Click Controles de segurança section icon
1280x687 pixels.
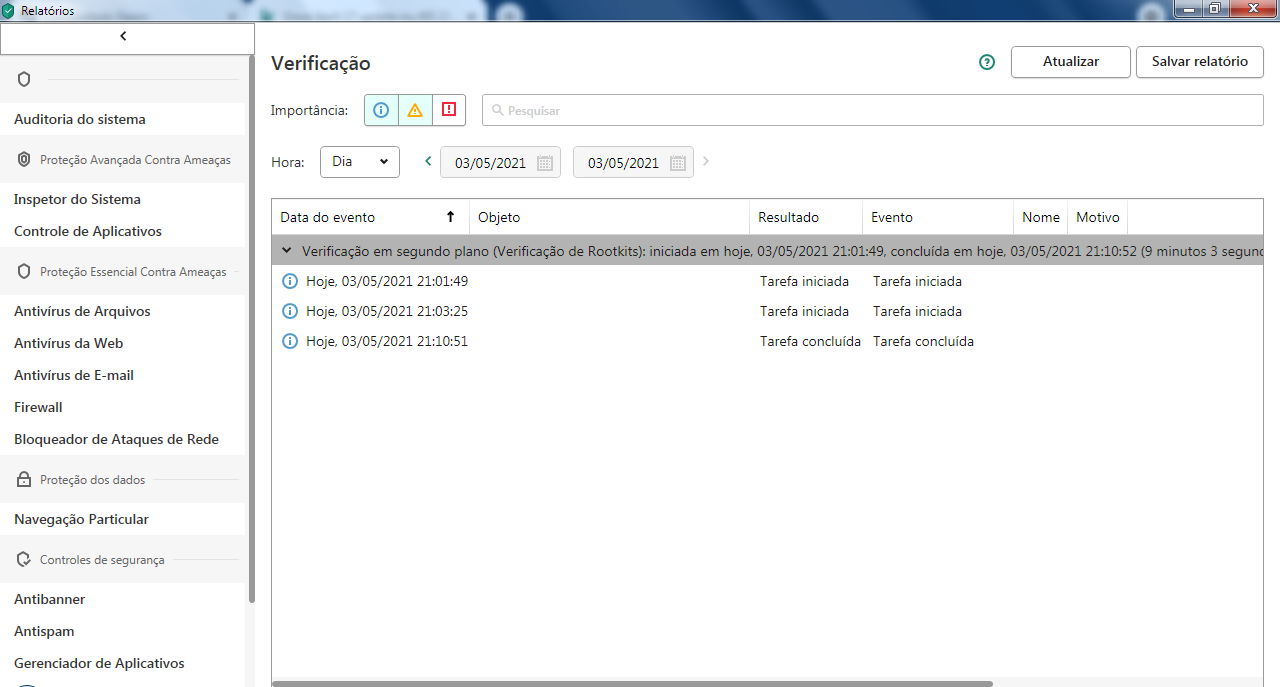(24, 559)
